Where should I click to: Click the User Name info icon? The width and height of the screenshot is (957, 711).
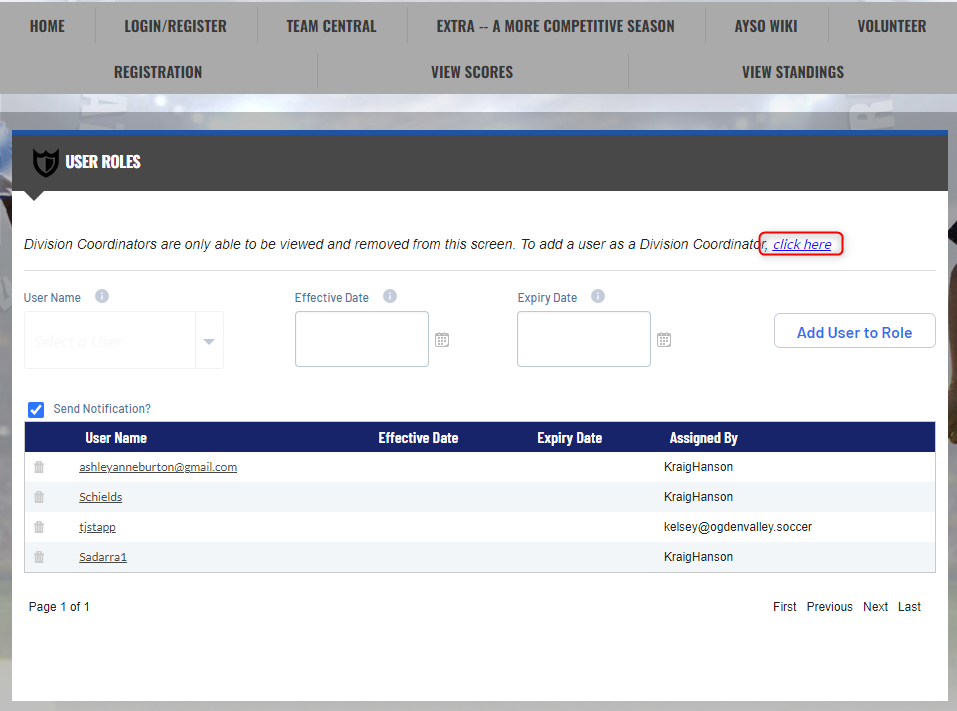(102, 297)
